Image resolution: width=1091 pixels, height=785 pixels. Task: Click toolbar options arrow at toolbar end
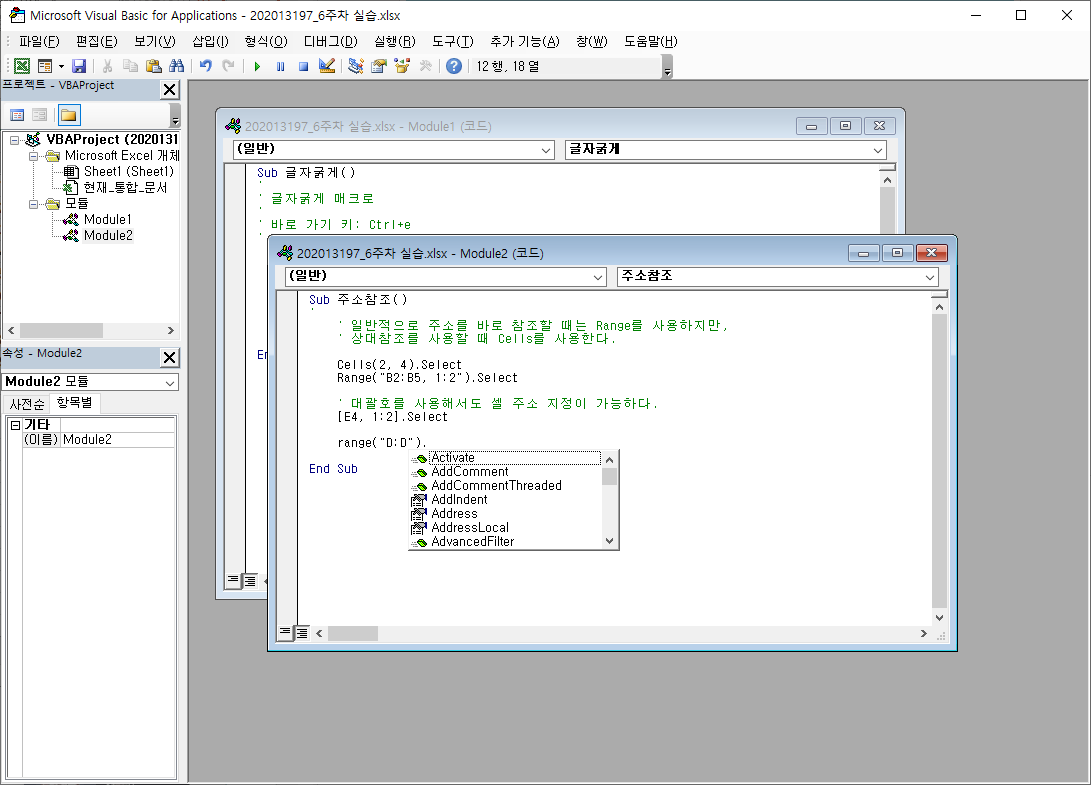tap(667, 68)
